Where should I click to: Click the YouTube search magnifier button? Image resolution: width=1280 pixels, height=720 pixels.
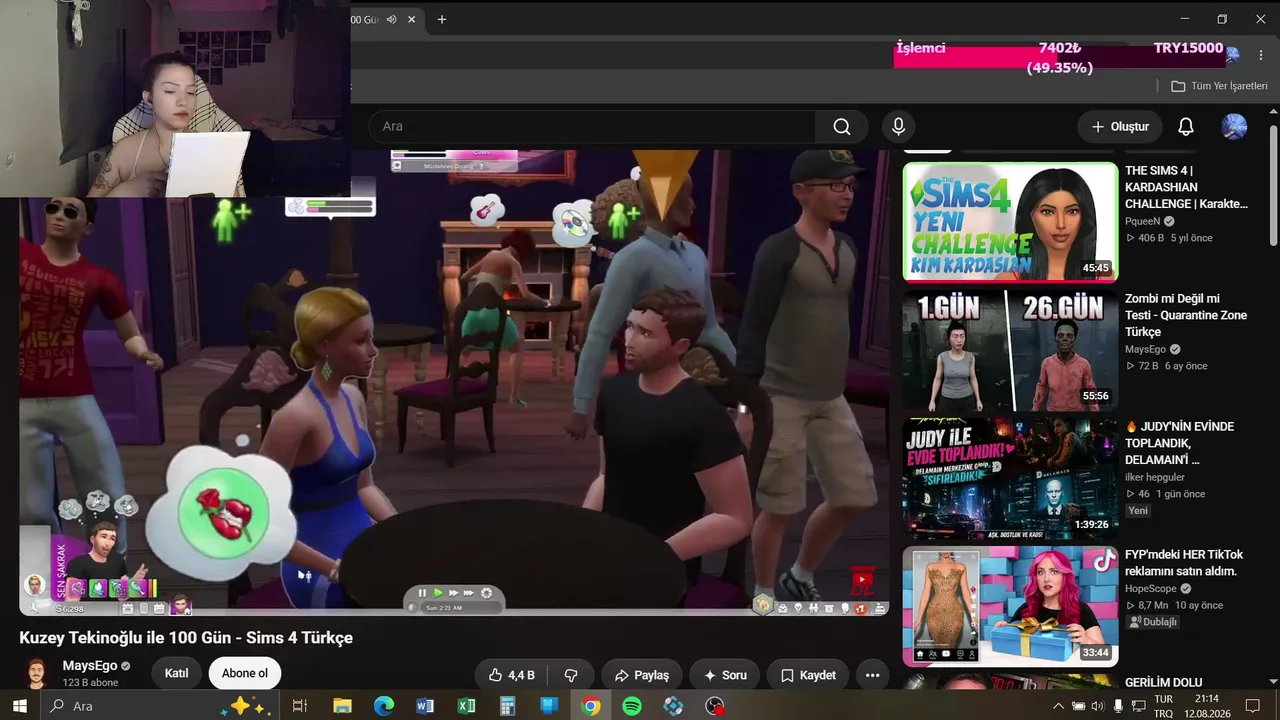(x=842, y=127)
